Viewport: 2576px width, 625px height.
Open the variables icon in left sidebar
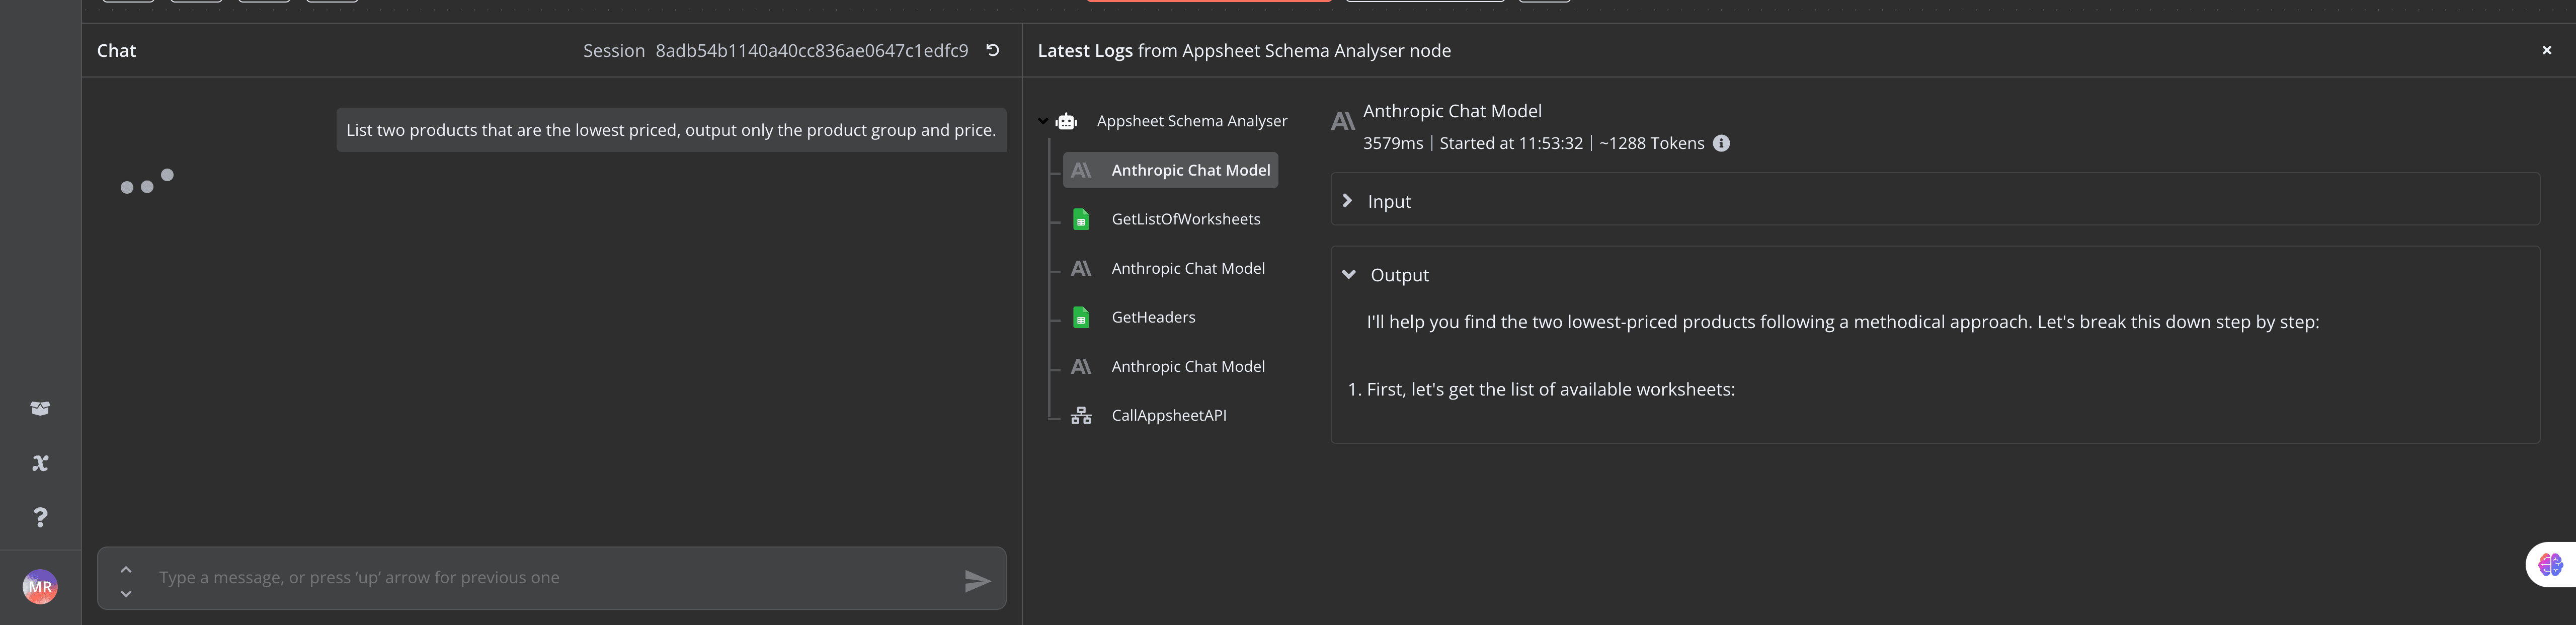coord(40,463)
